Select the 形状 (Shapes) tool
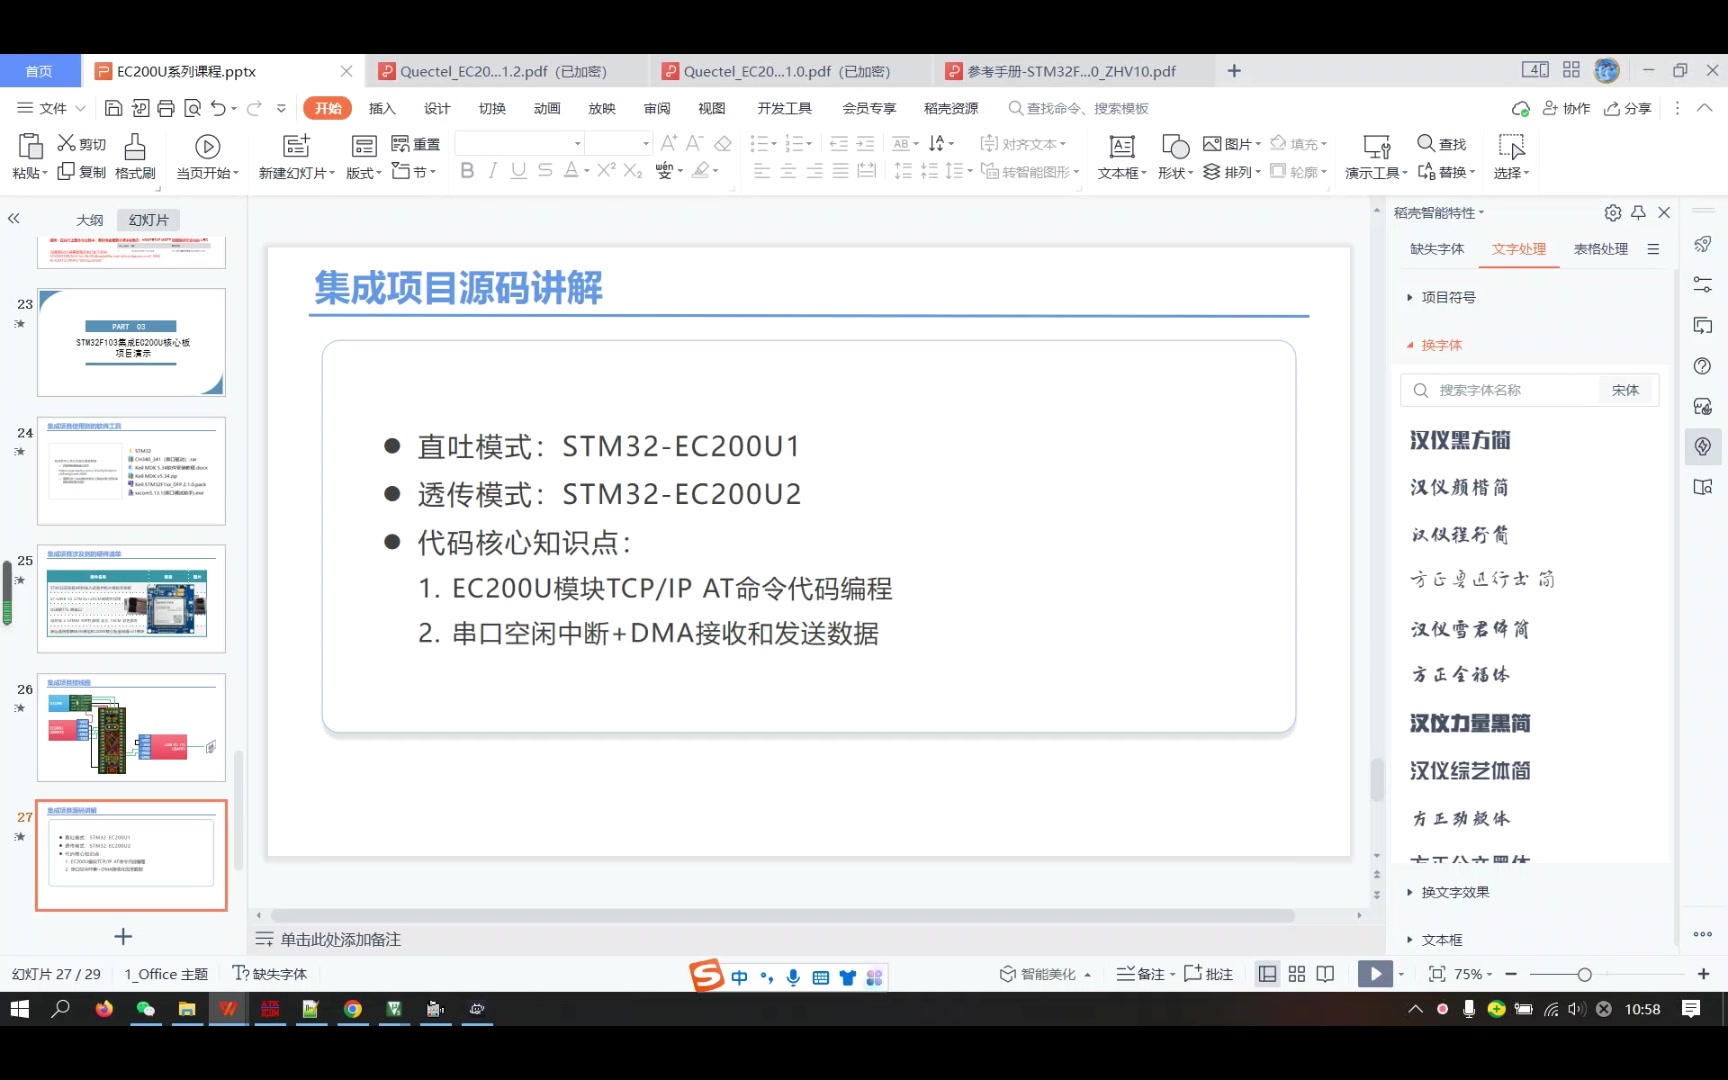 [x=1172, y=155]
